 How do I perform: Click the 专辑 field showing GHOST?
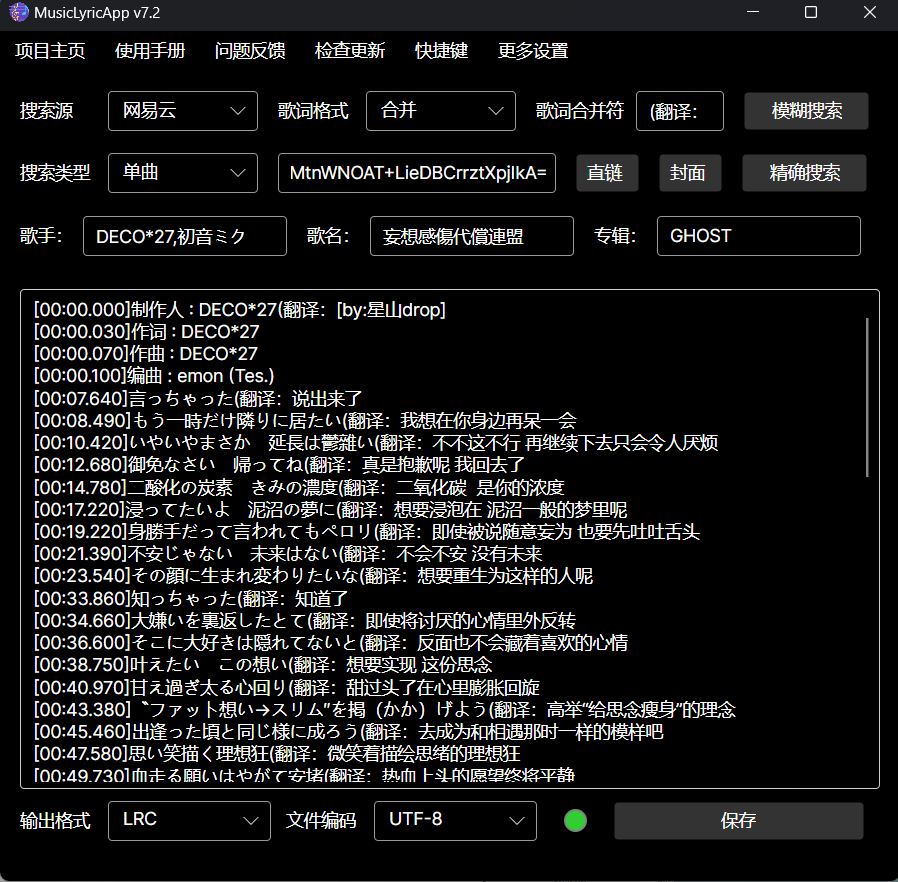tap(759, 236)
